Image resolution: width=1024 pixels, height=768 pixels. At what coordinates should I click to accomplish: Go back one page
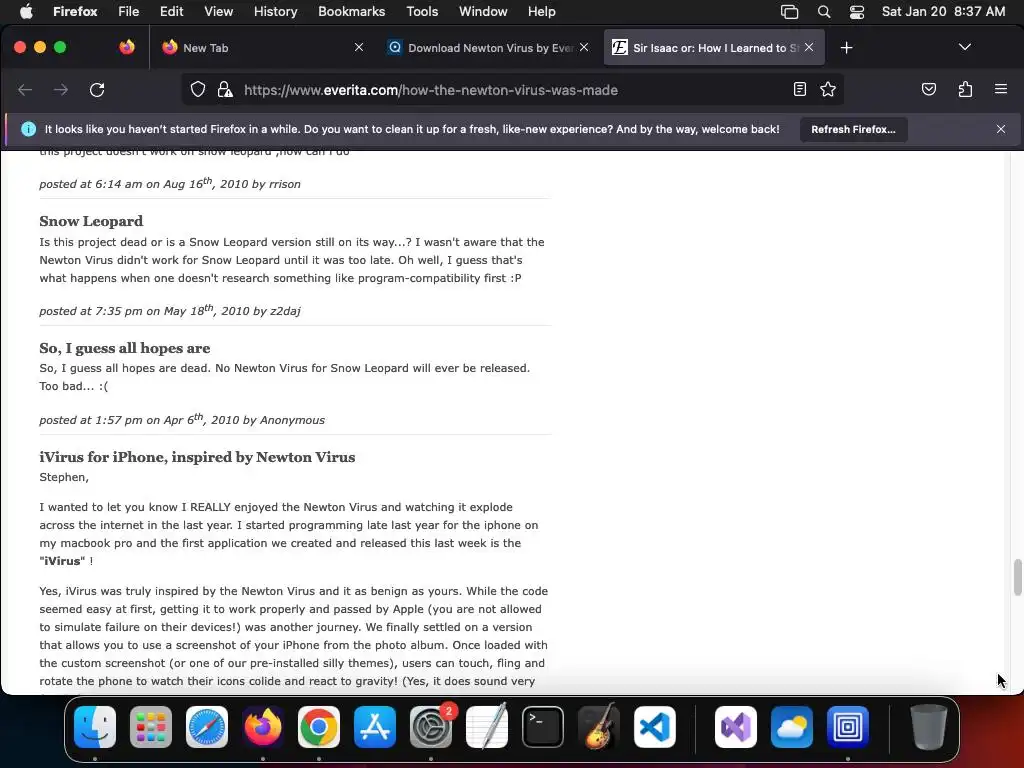tap(25, 90)
